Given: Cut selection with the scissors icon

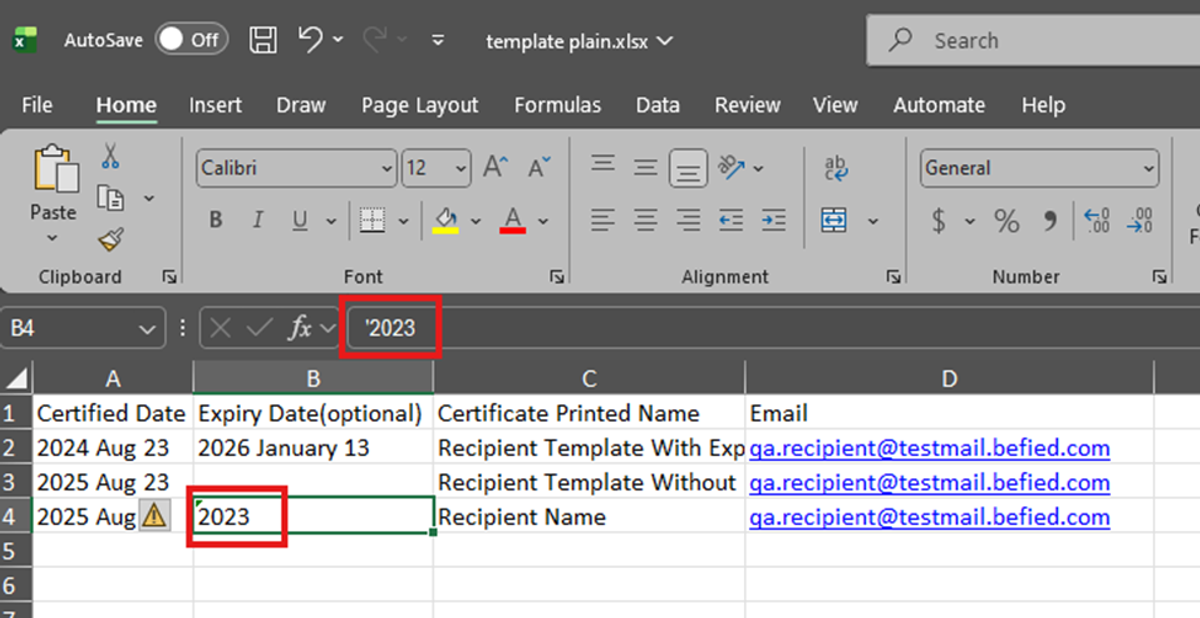Looking at the screenshot, I should pos(110,156).
